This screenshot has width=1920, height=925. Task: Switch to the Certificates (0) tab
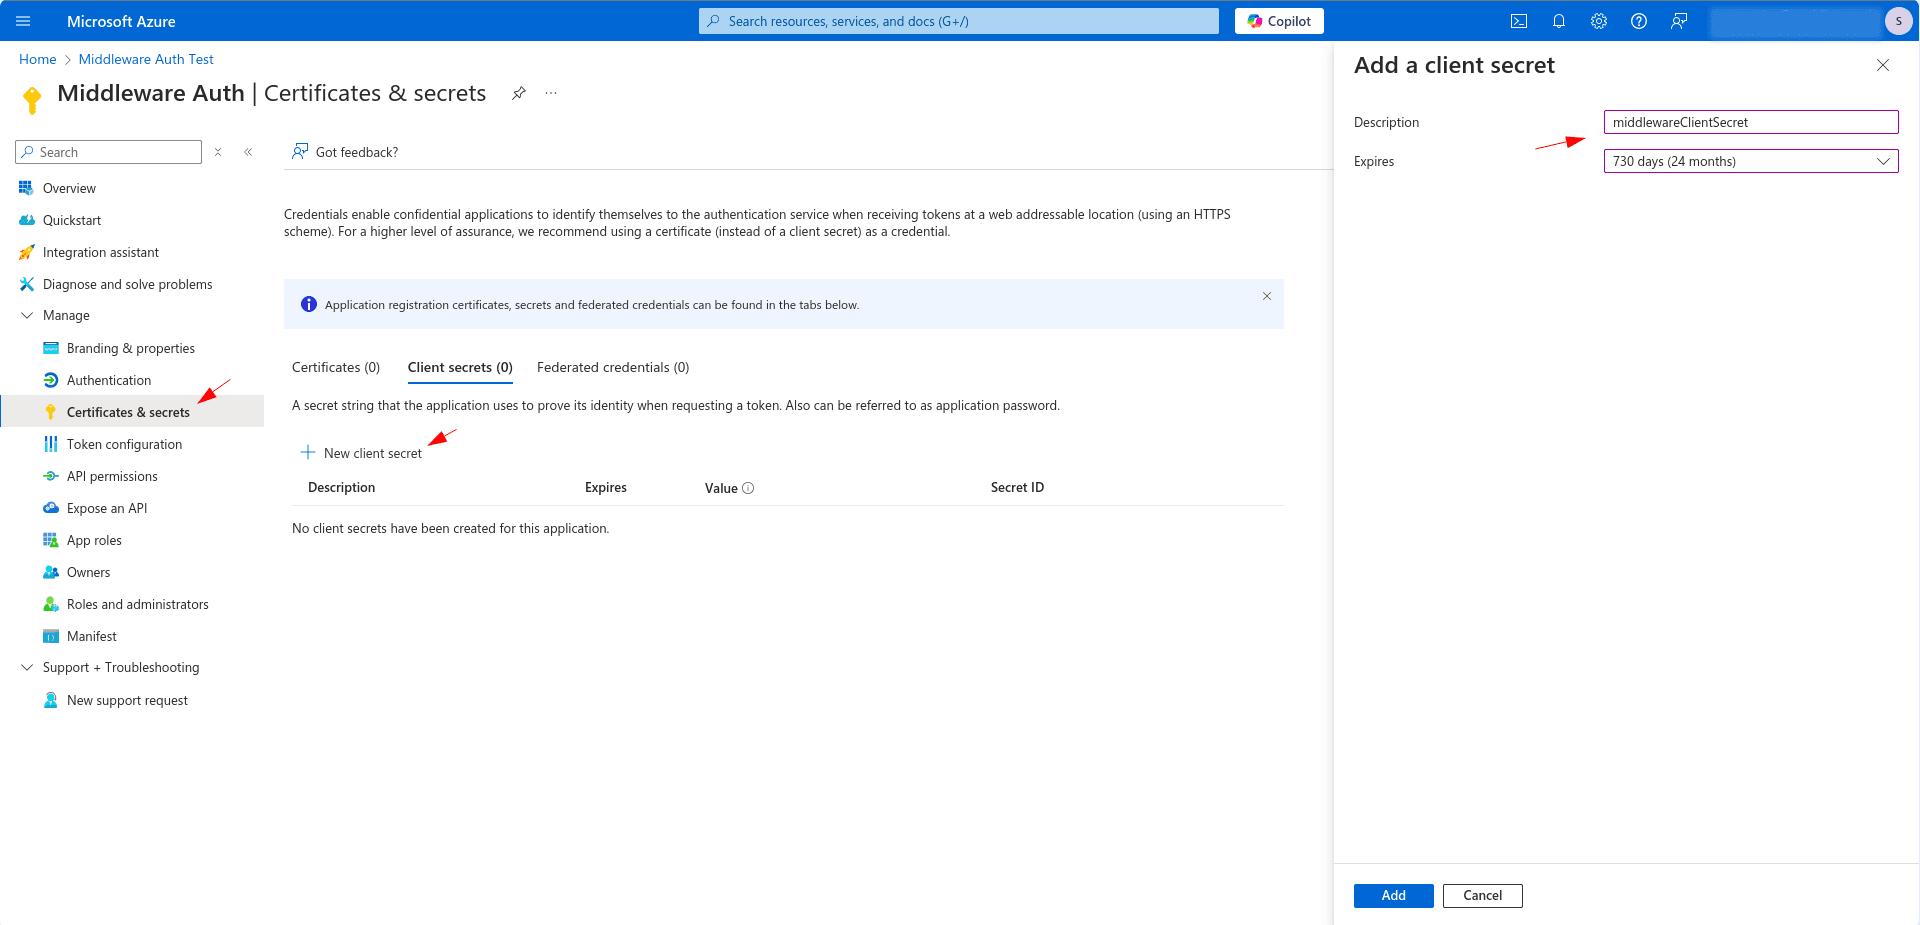[x=336, y=367]
